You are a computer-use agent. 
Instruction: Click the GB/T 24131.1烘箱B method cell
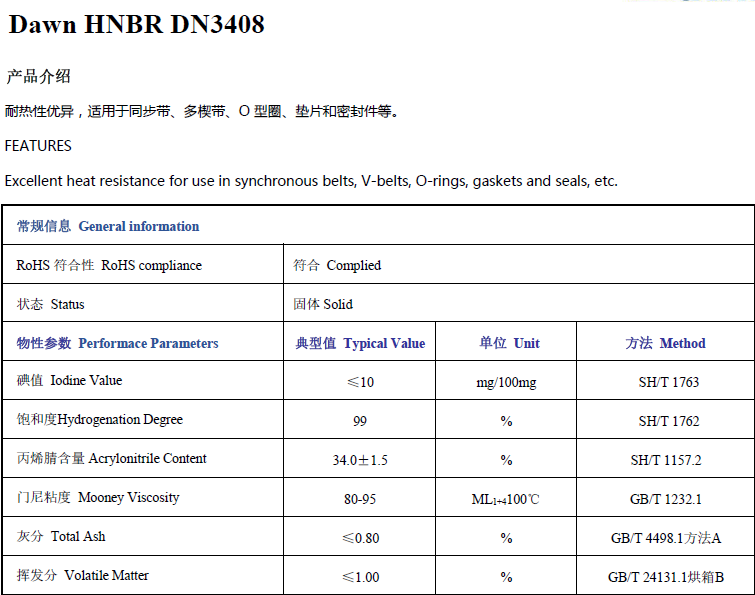666,577
